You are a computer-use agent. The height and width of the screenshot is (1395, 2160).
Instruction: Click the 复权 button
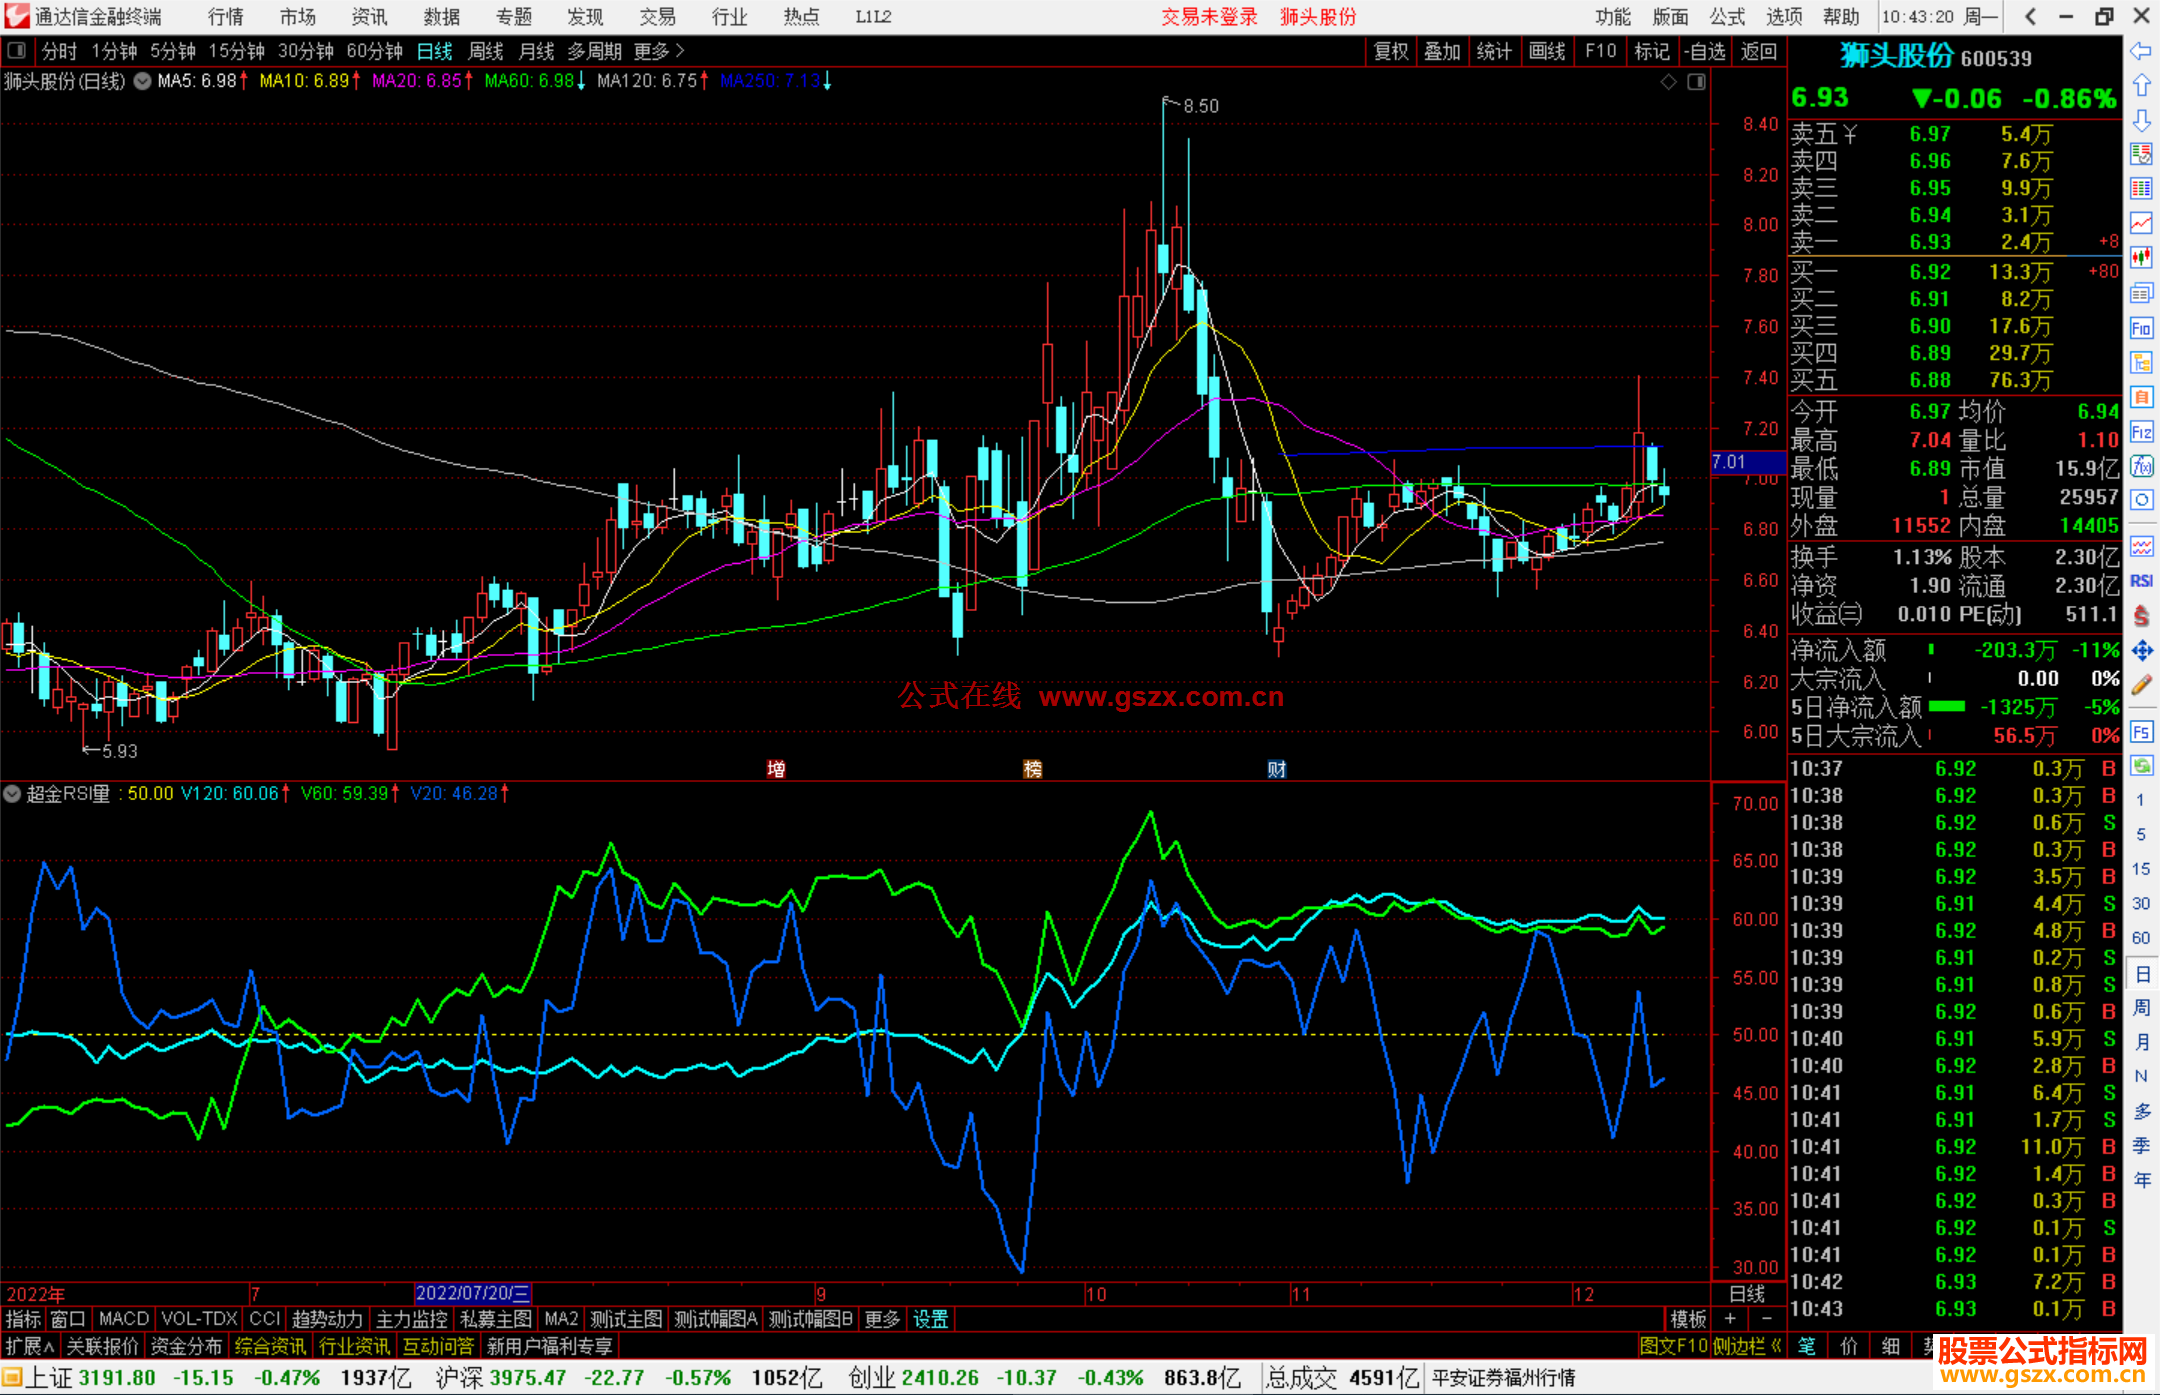[x=1391, y=50]
